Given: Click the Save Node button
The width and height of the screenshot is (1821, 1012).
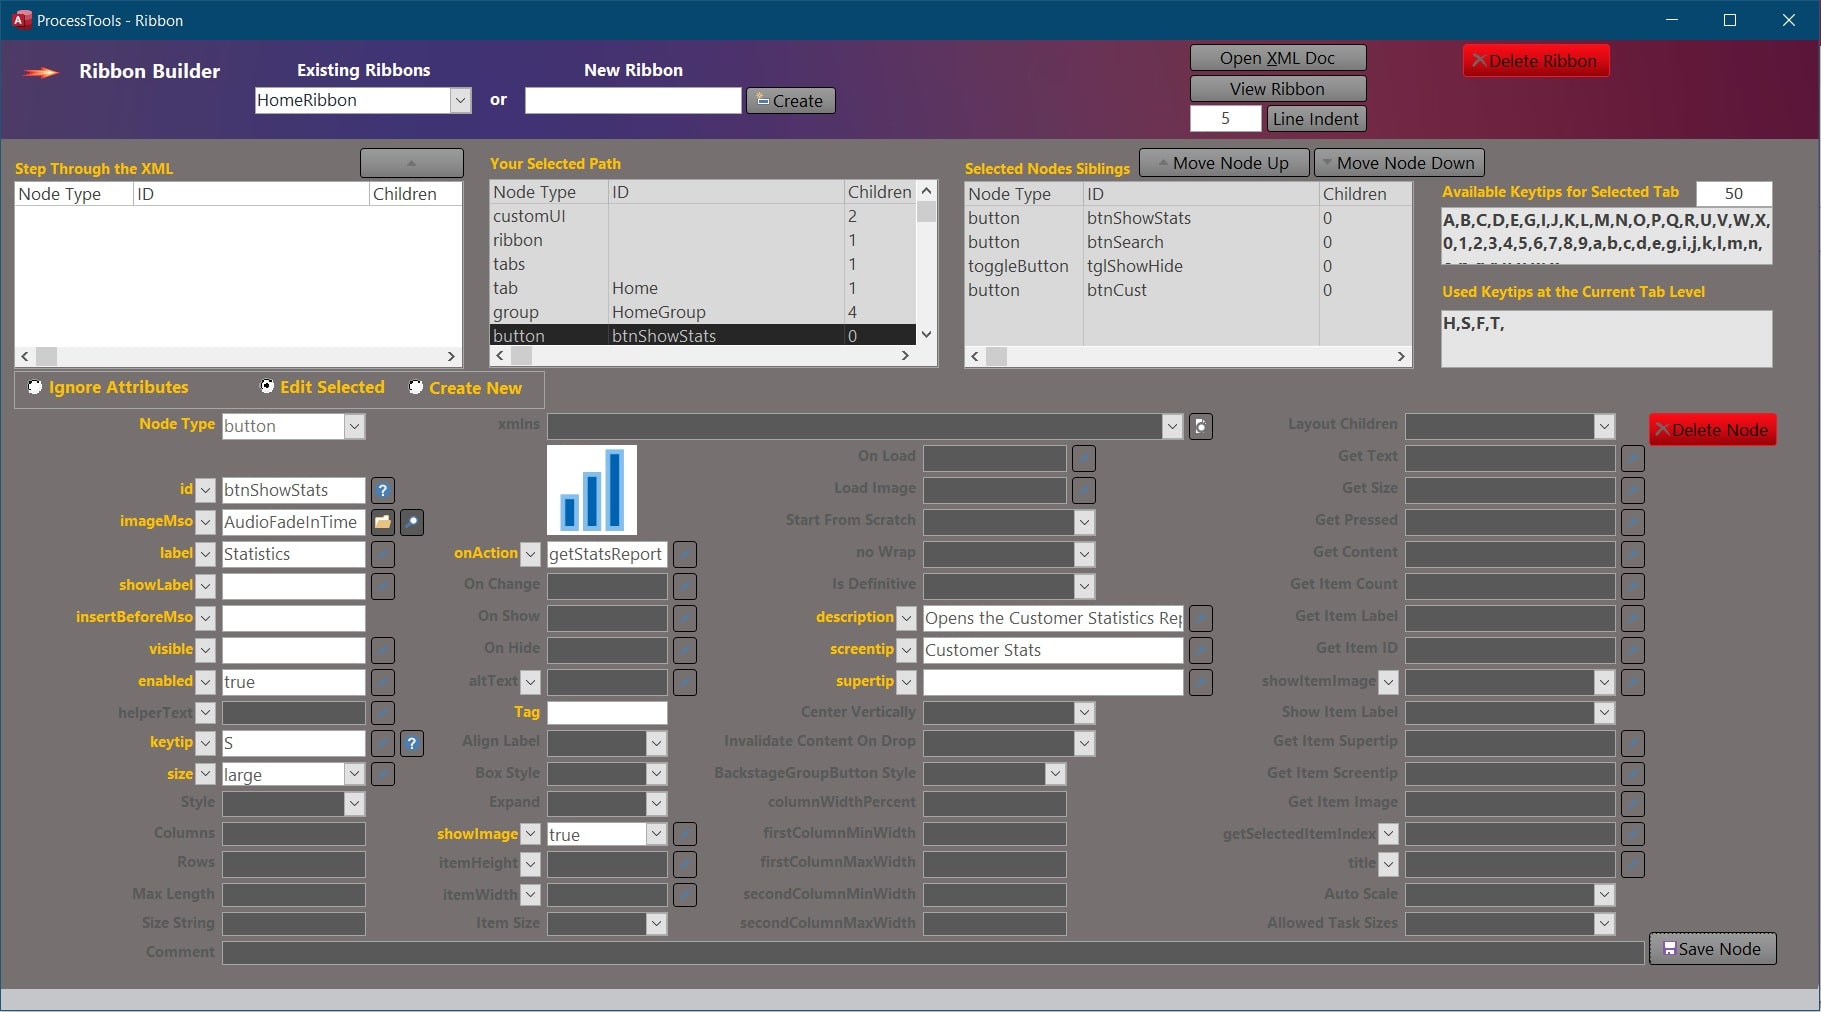Looking at the screenshot, I should (1711, 949).
